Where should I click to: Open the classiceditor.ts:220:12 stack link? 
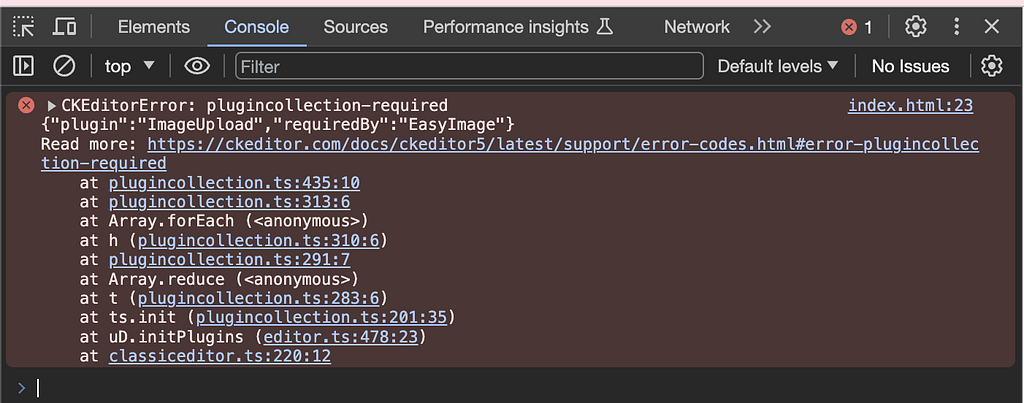219,356
